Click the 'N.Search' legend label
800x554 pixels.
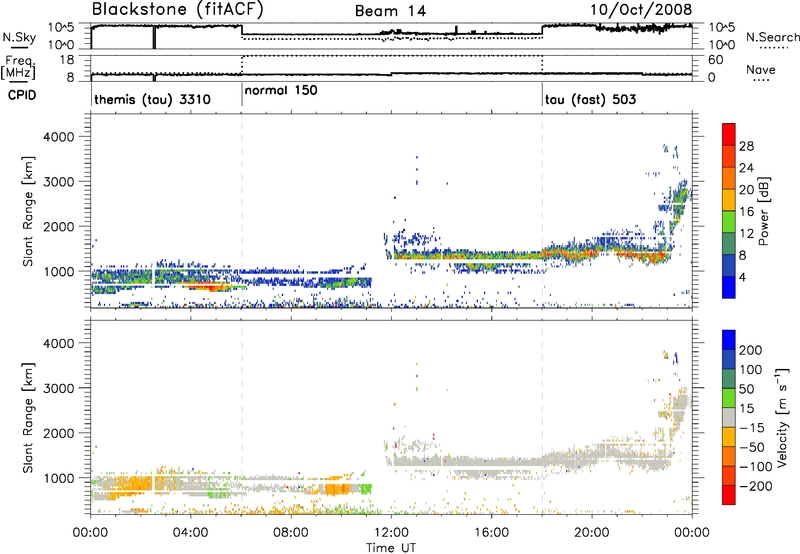(772, 37)
